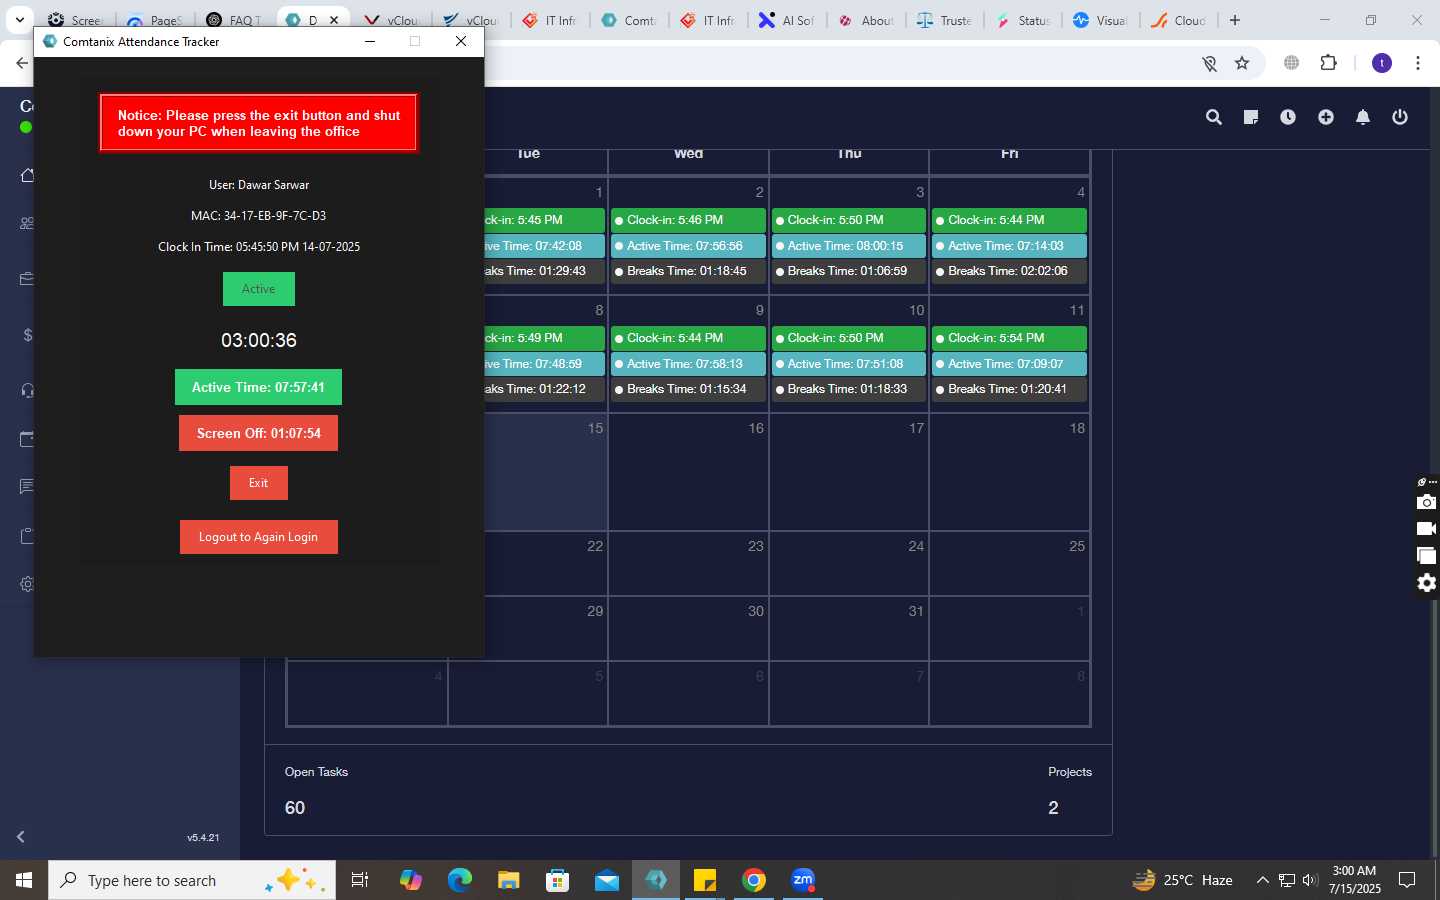Open Zoom from the taskbar
This screenshot has height=900, width=1440.
(803, 880)
